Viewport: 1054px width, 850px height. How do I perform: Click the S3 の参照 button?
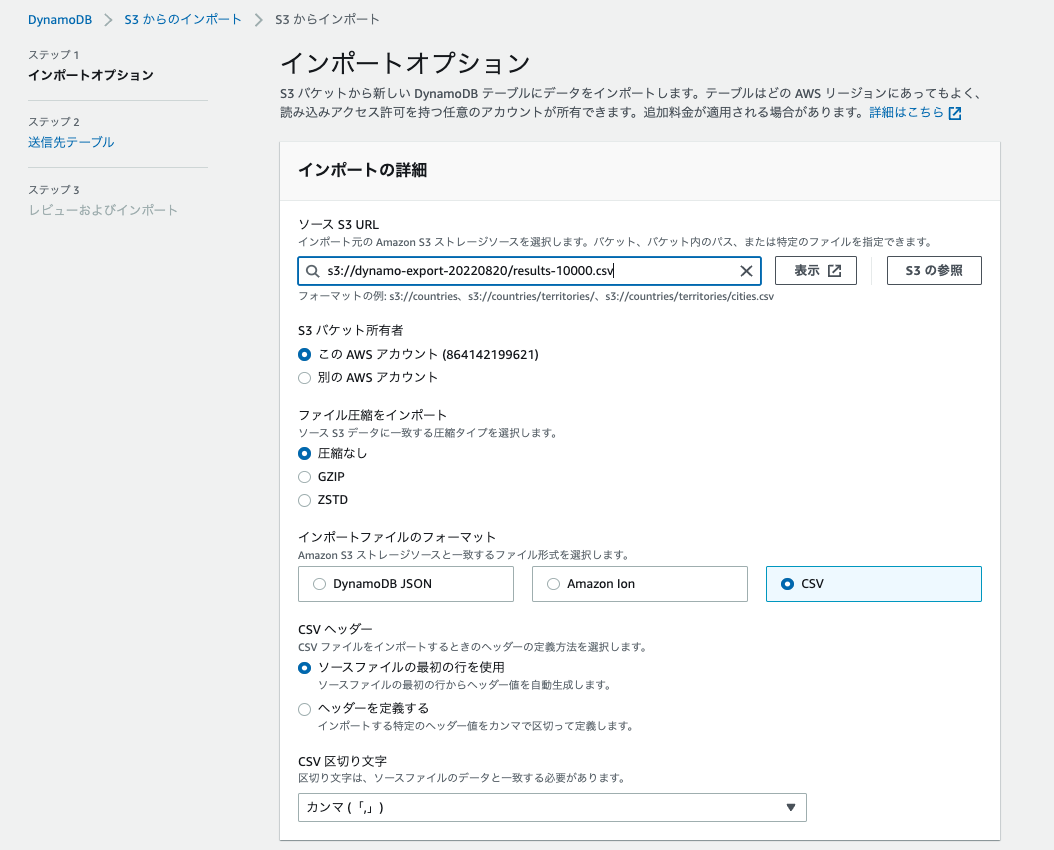point(934,270)
